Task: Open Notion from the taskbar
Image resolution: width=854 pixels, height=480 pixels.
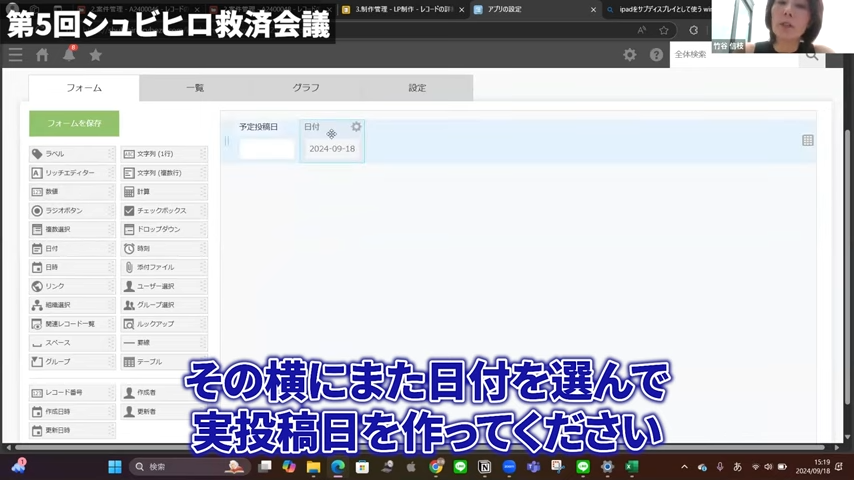Action: click(484, 467)
